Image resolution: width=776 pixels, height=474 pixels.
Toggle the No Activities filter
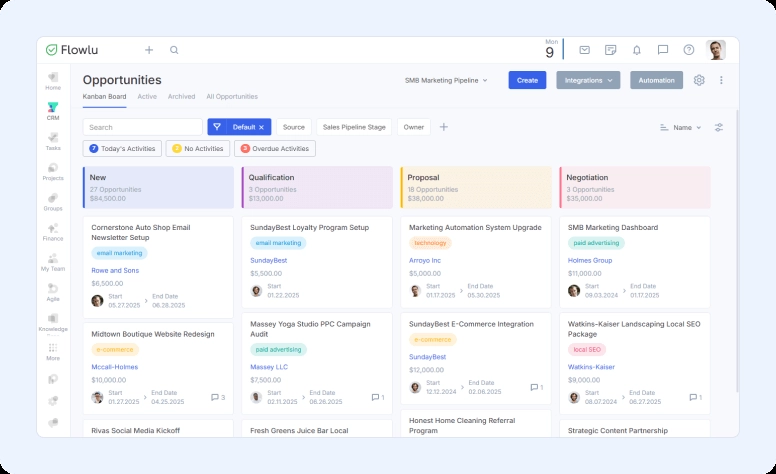[x=198, y=148]
